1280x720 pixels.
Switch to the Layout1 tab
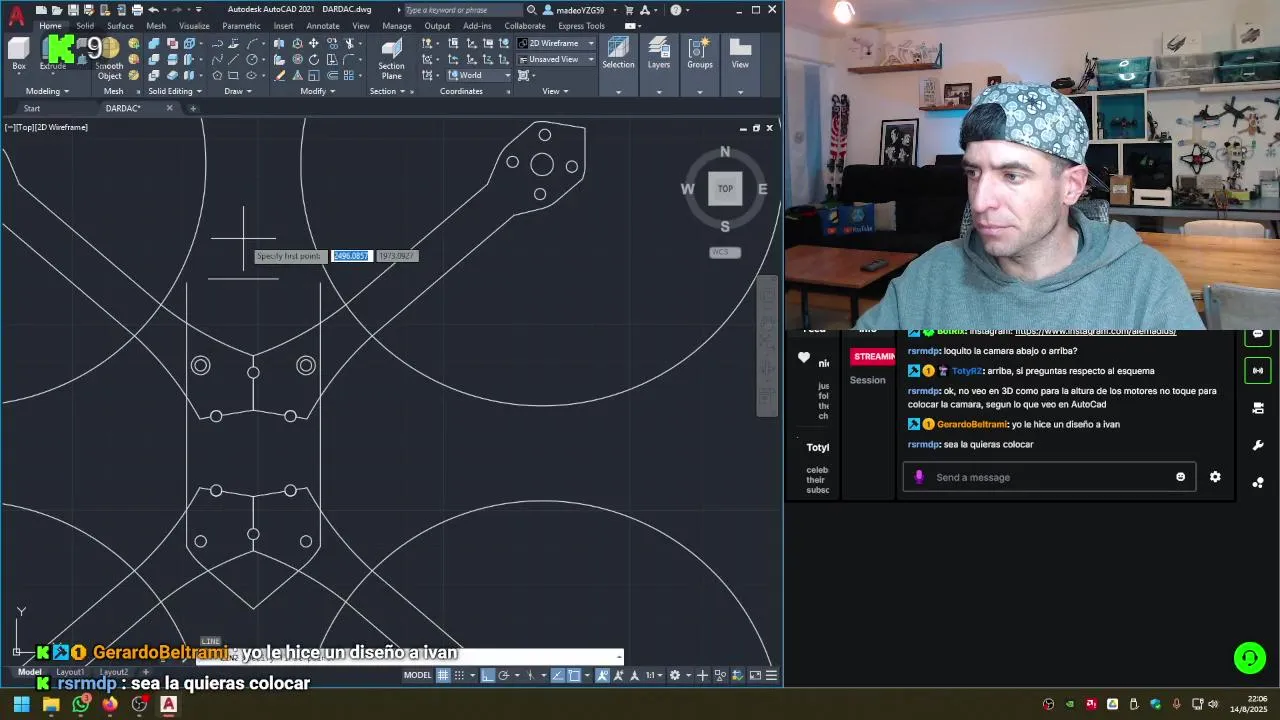(70, 672)
